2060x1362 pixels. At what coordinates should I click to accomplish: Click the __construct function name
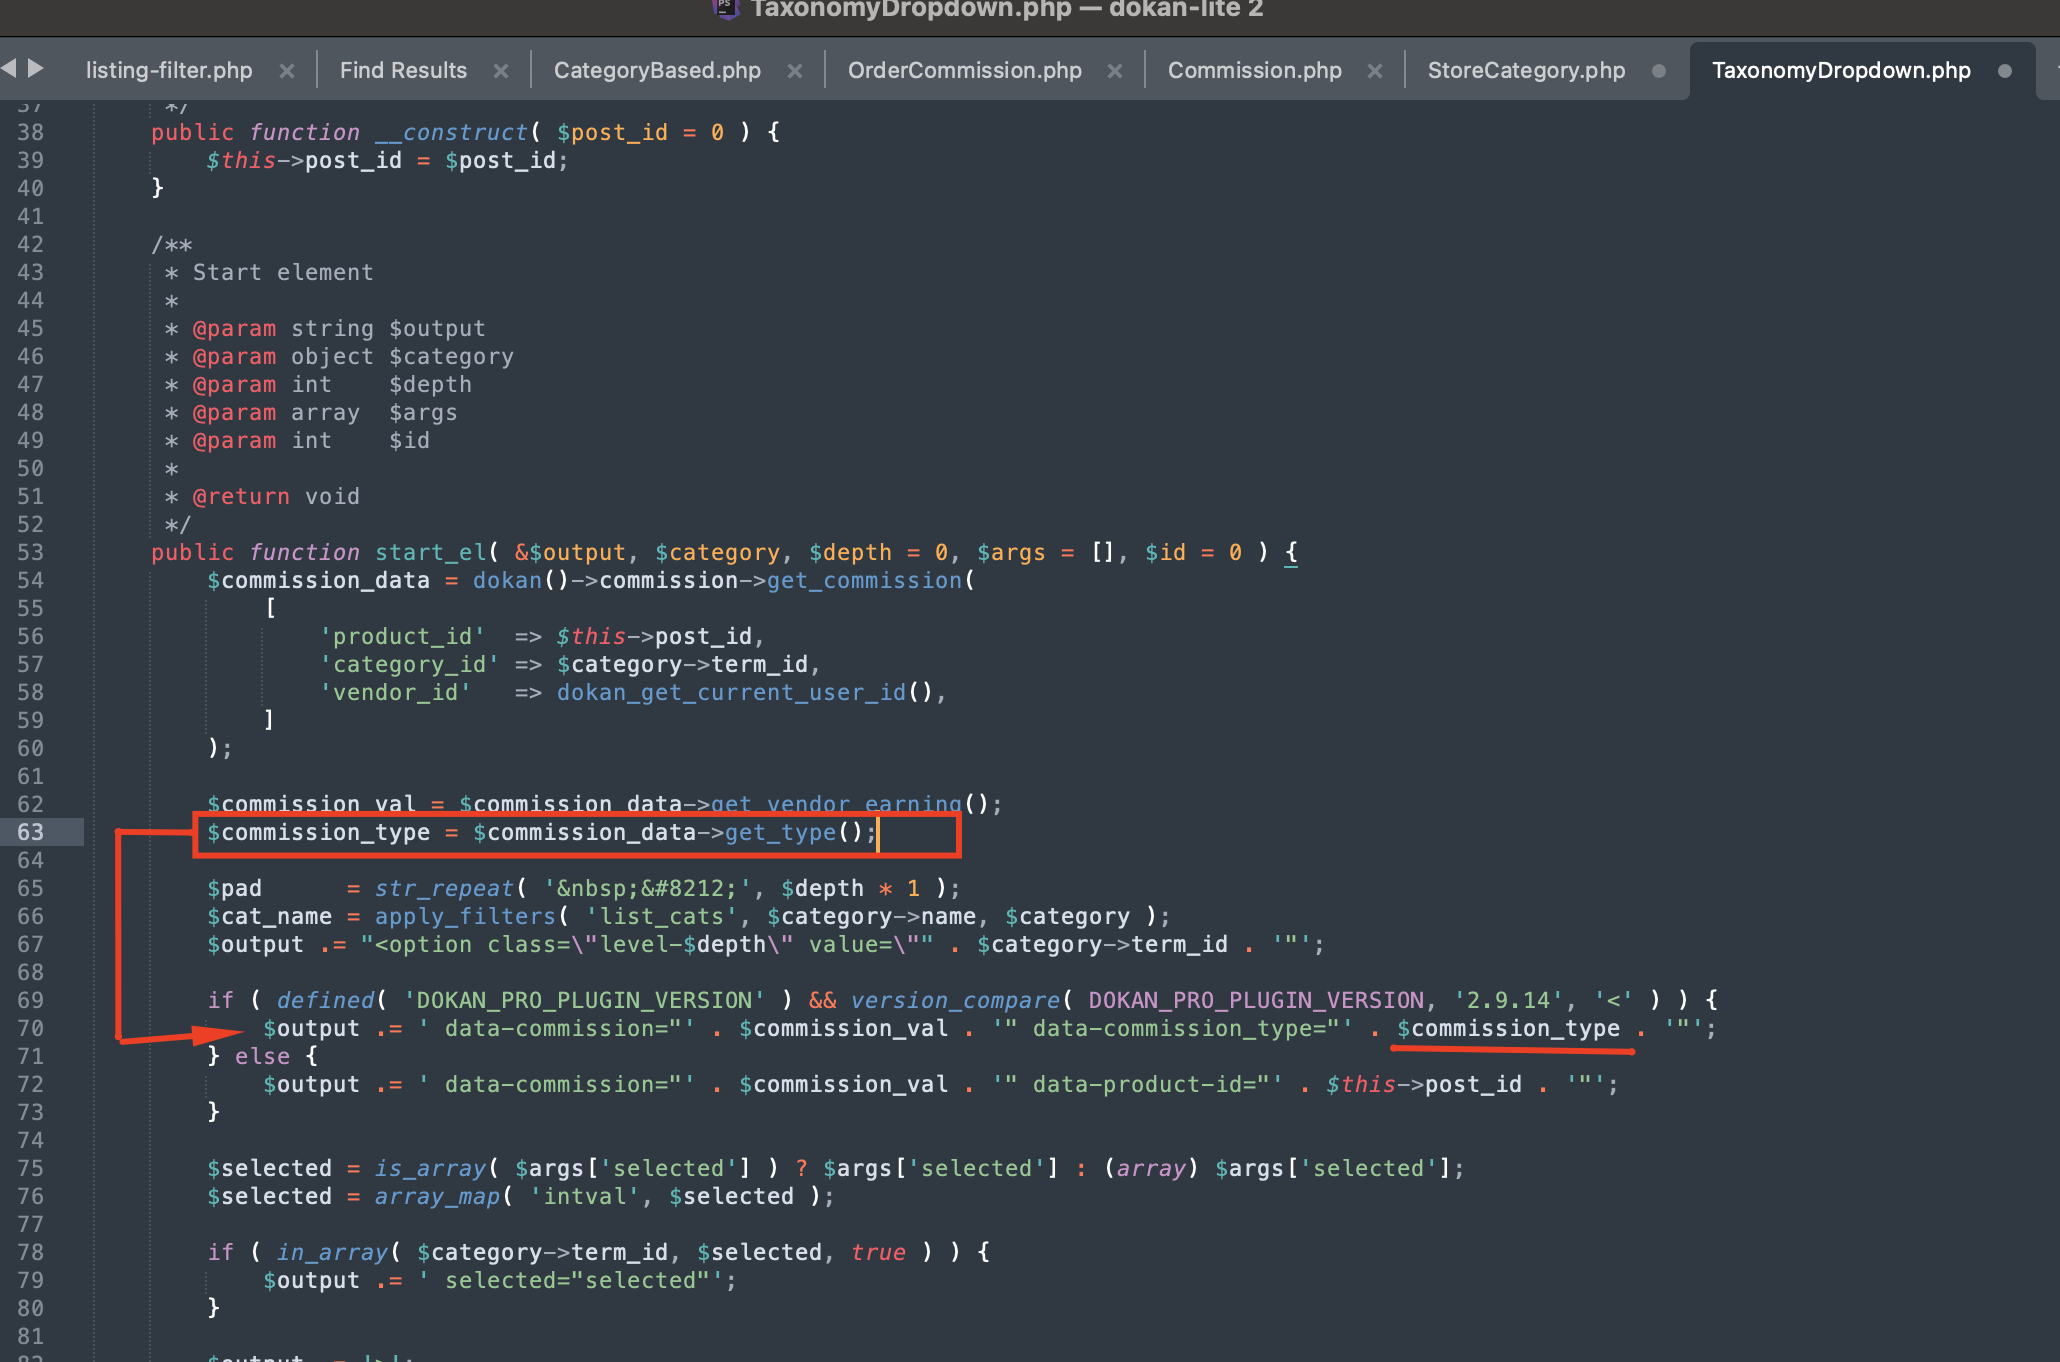click(451, 132)
